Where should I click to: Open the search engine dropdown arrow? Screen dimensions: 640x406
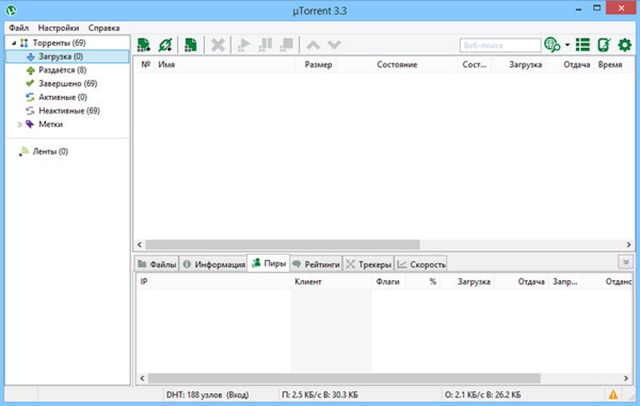point(567,45)
